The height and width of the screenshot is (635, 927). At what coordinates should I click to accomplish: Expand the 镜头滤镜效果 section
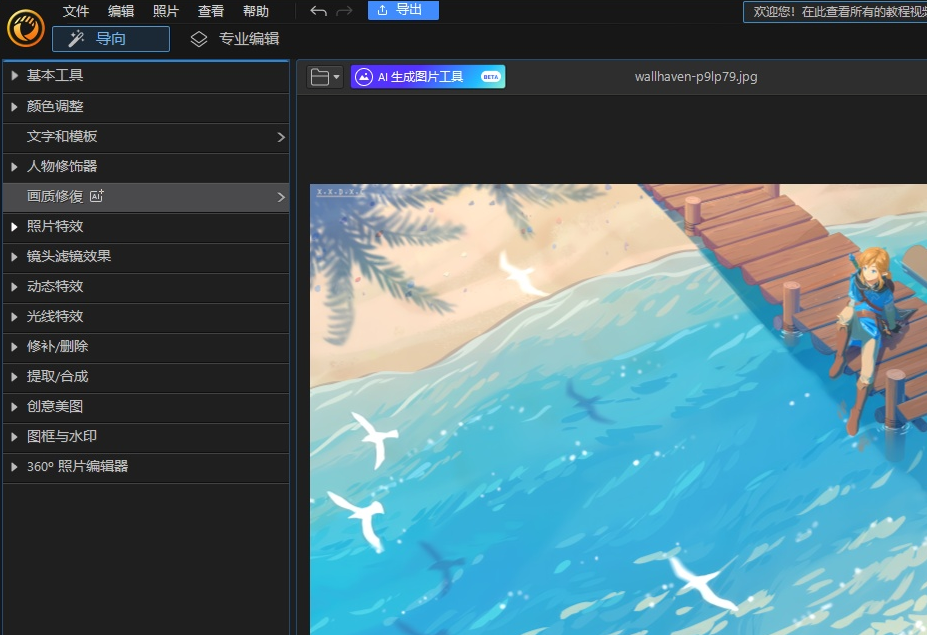(146, 257)
